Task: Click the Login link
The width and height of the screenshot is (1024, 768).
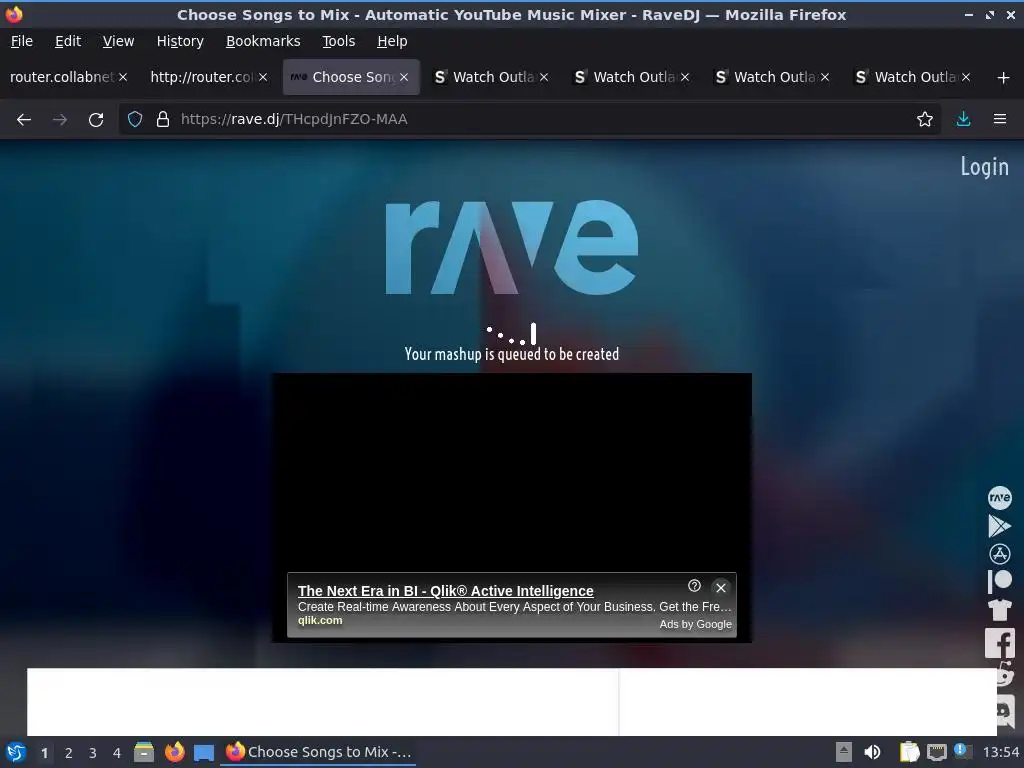Action: click(984, 167)
